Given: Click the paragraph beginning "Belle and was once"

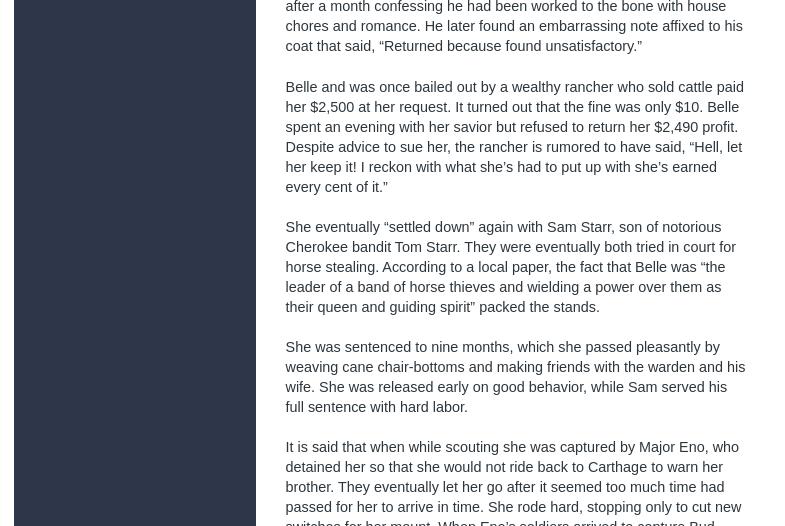Looking at the screenshot, I should pyautogui.click(x=514, y=137).
